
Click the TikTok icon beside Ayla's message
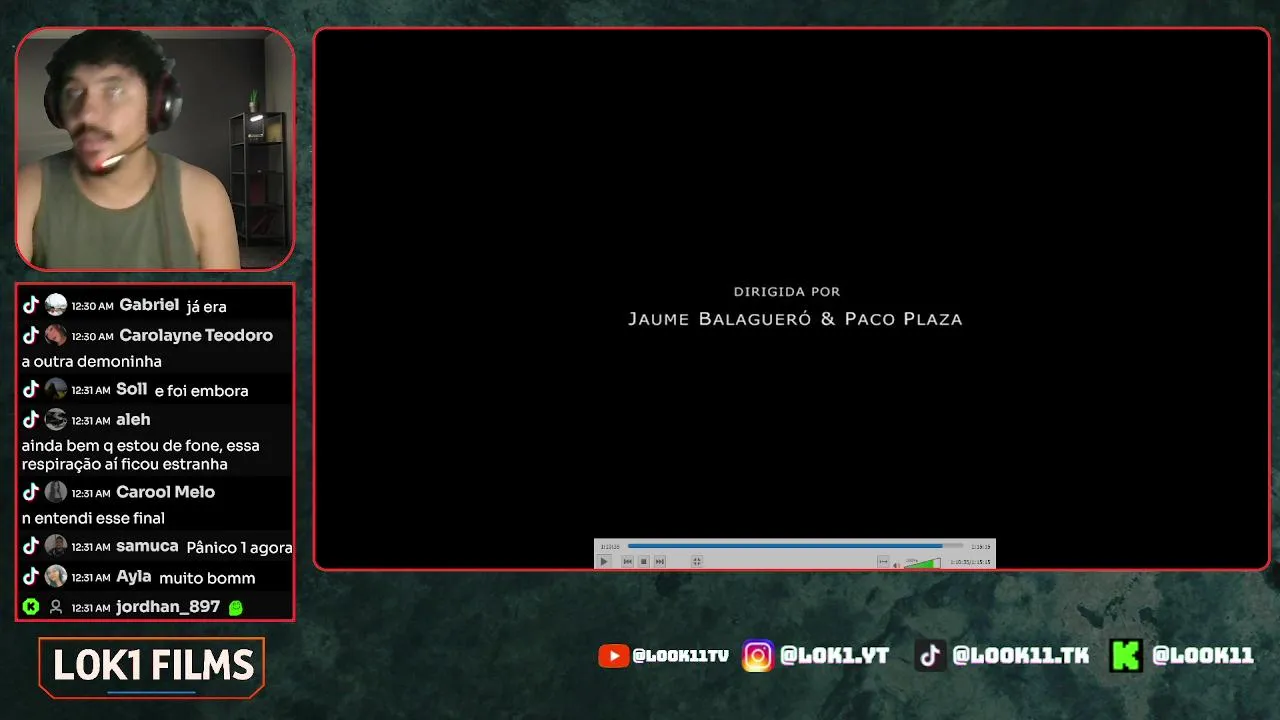(x=31, y=576)
